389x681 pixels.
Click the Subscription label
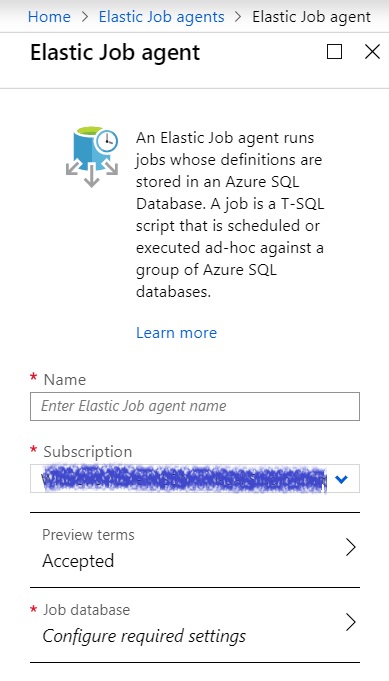pos(87,452)
